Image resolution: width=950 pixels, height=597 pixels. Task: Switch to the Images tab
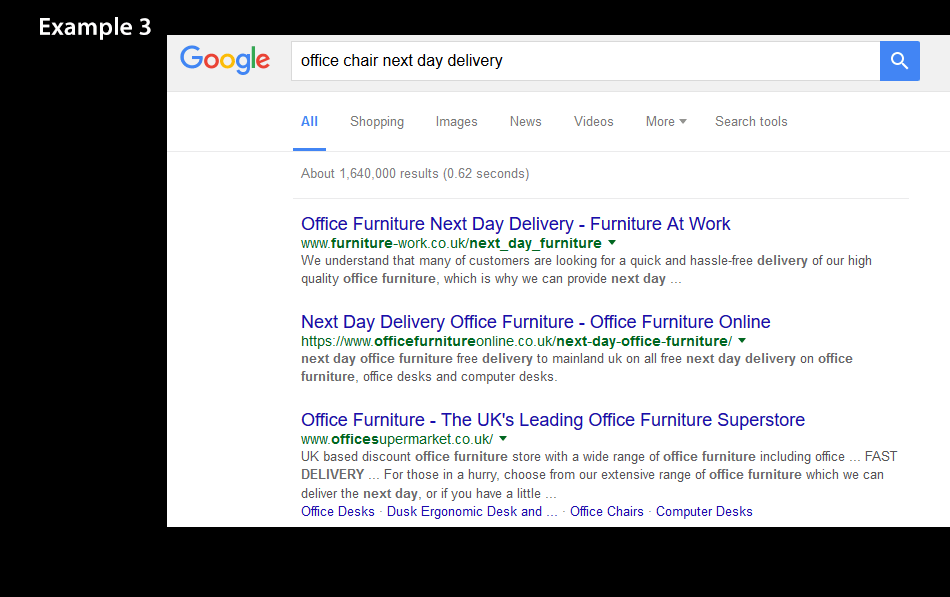(x=456, y=122)
